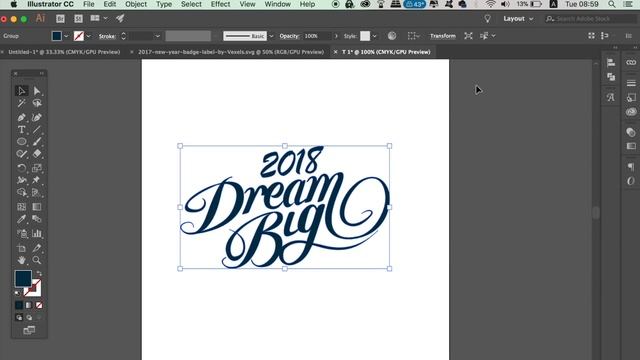
Task: Activate the Type tool
Action: [22, 130]
